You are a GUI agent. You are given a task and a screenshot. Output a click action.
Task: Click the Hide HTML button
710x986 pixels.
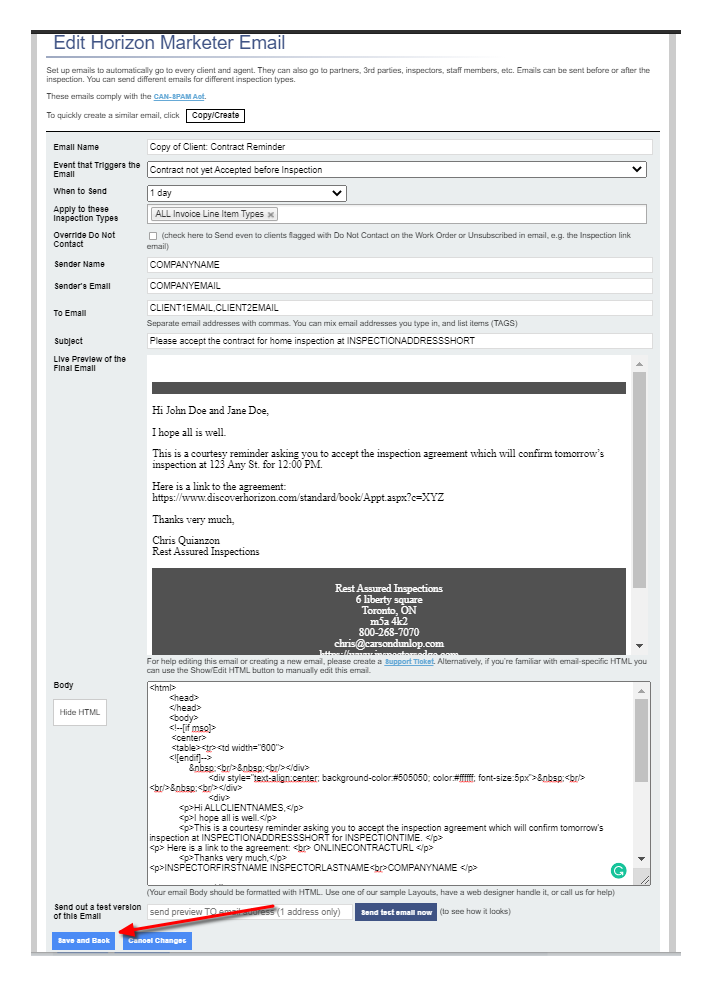click(80, 713)
